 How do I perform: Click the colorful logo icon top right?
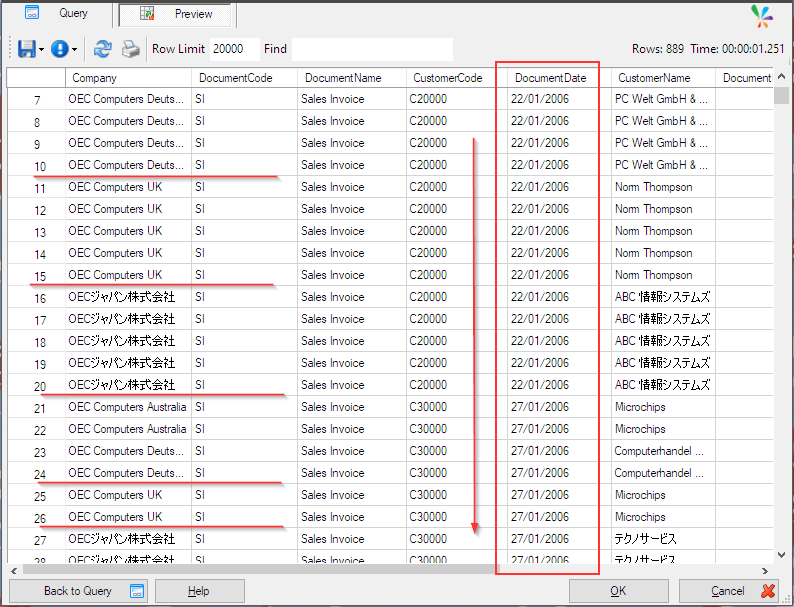coord(762,16)
